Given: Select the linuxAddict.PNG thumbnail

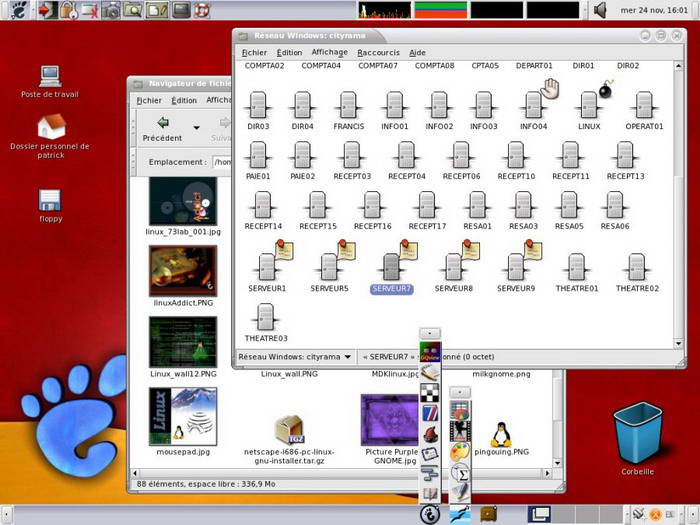Looking at the screenshot, I should pos(182,272).
